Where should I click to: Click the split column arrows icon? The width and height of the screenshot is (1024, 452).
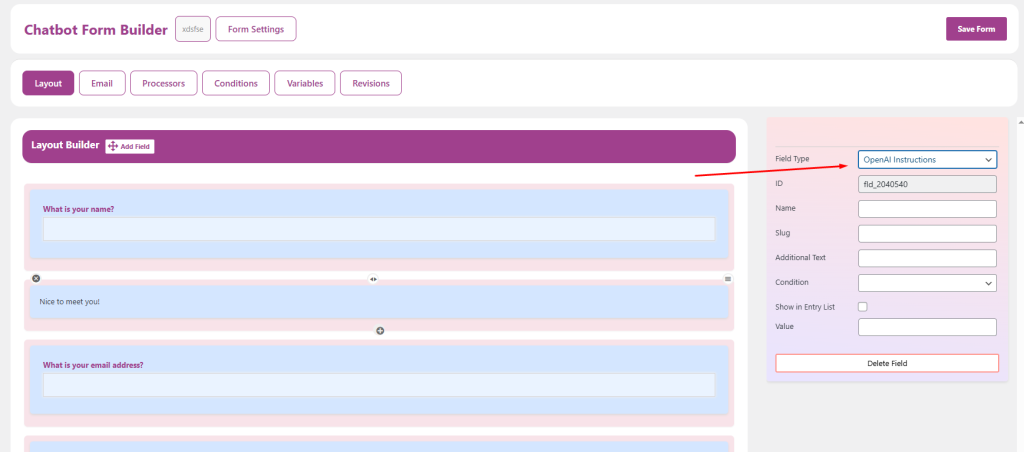point(373,279)
